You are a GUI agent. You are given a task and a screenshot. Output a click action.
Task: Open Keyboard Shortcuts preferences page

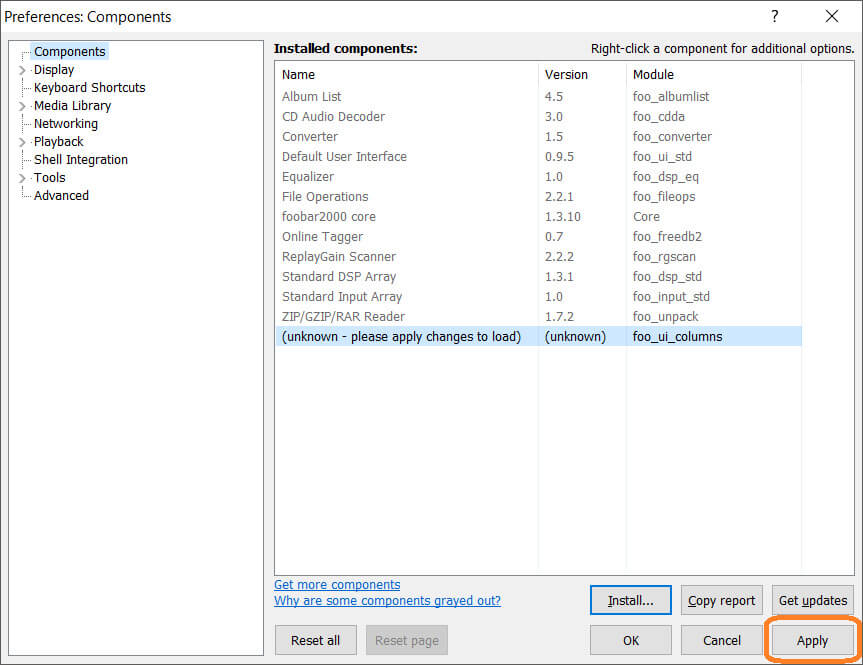click(x=90, y=88)
